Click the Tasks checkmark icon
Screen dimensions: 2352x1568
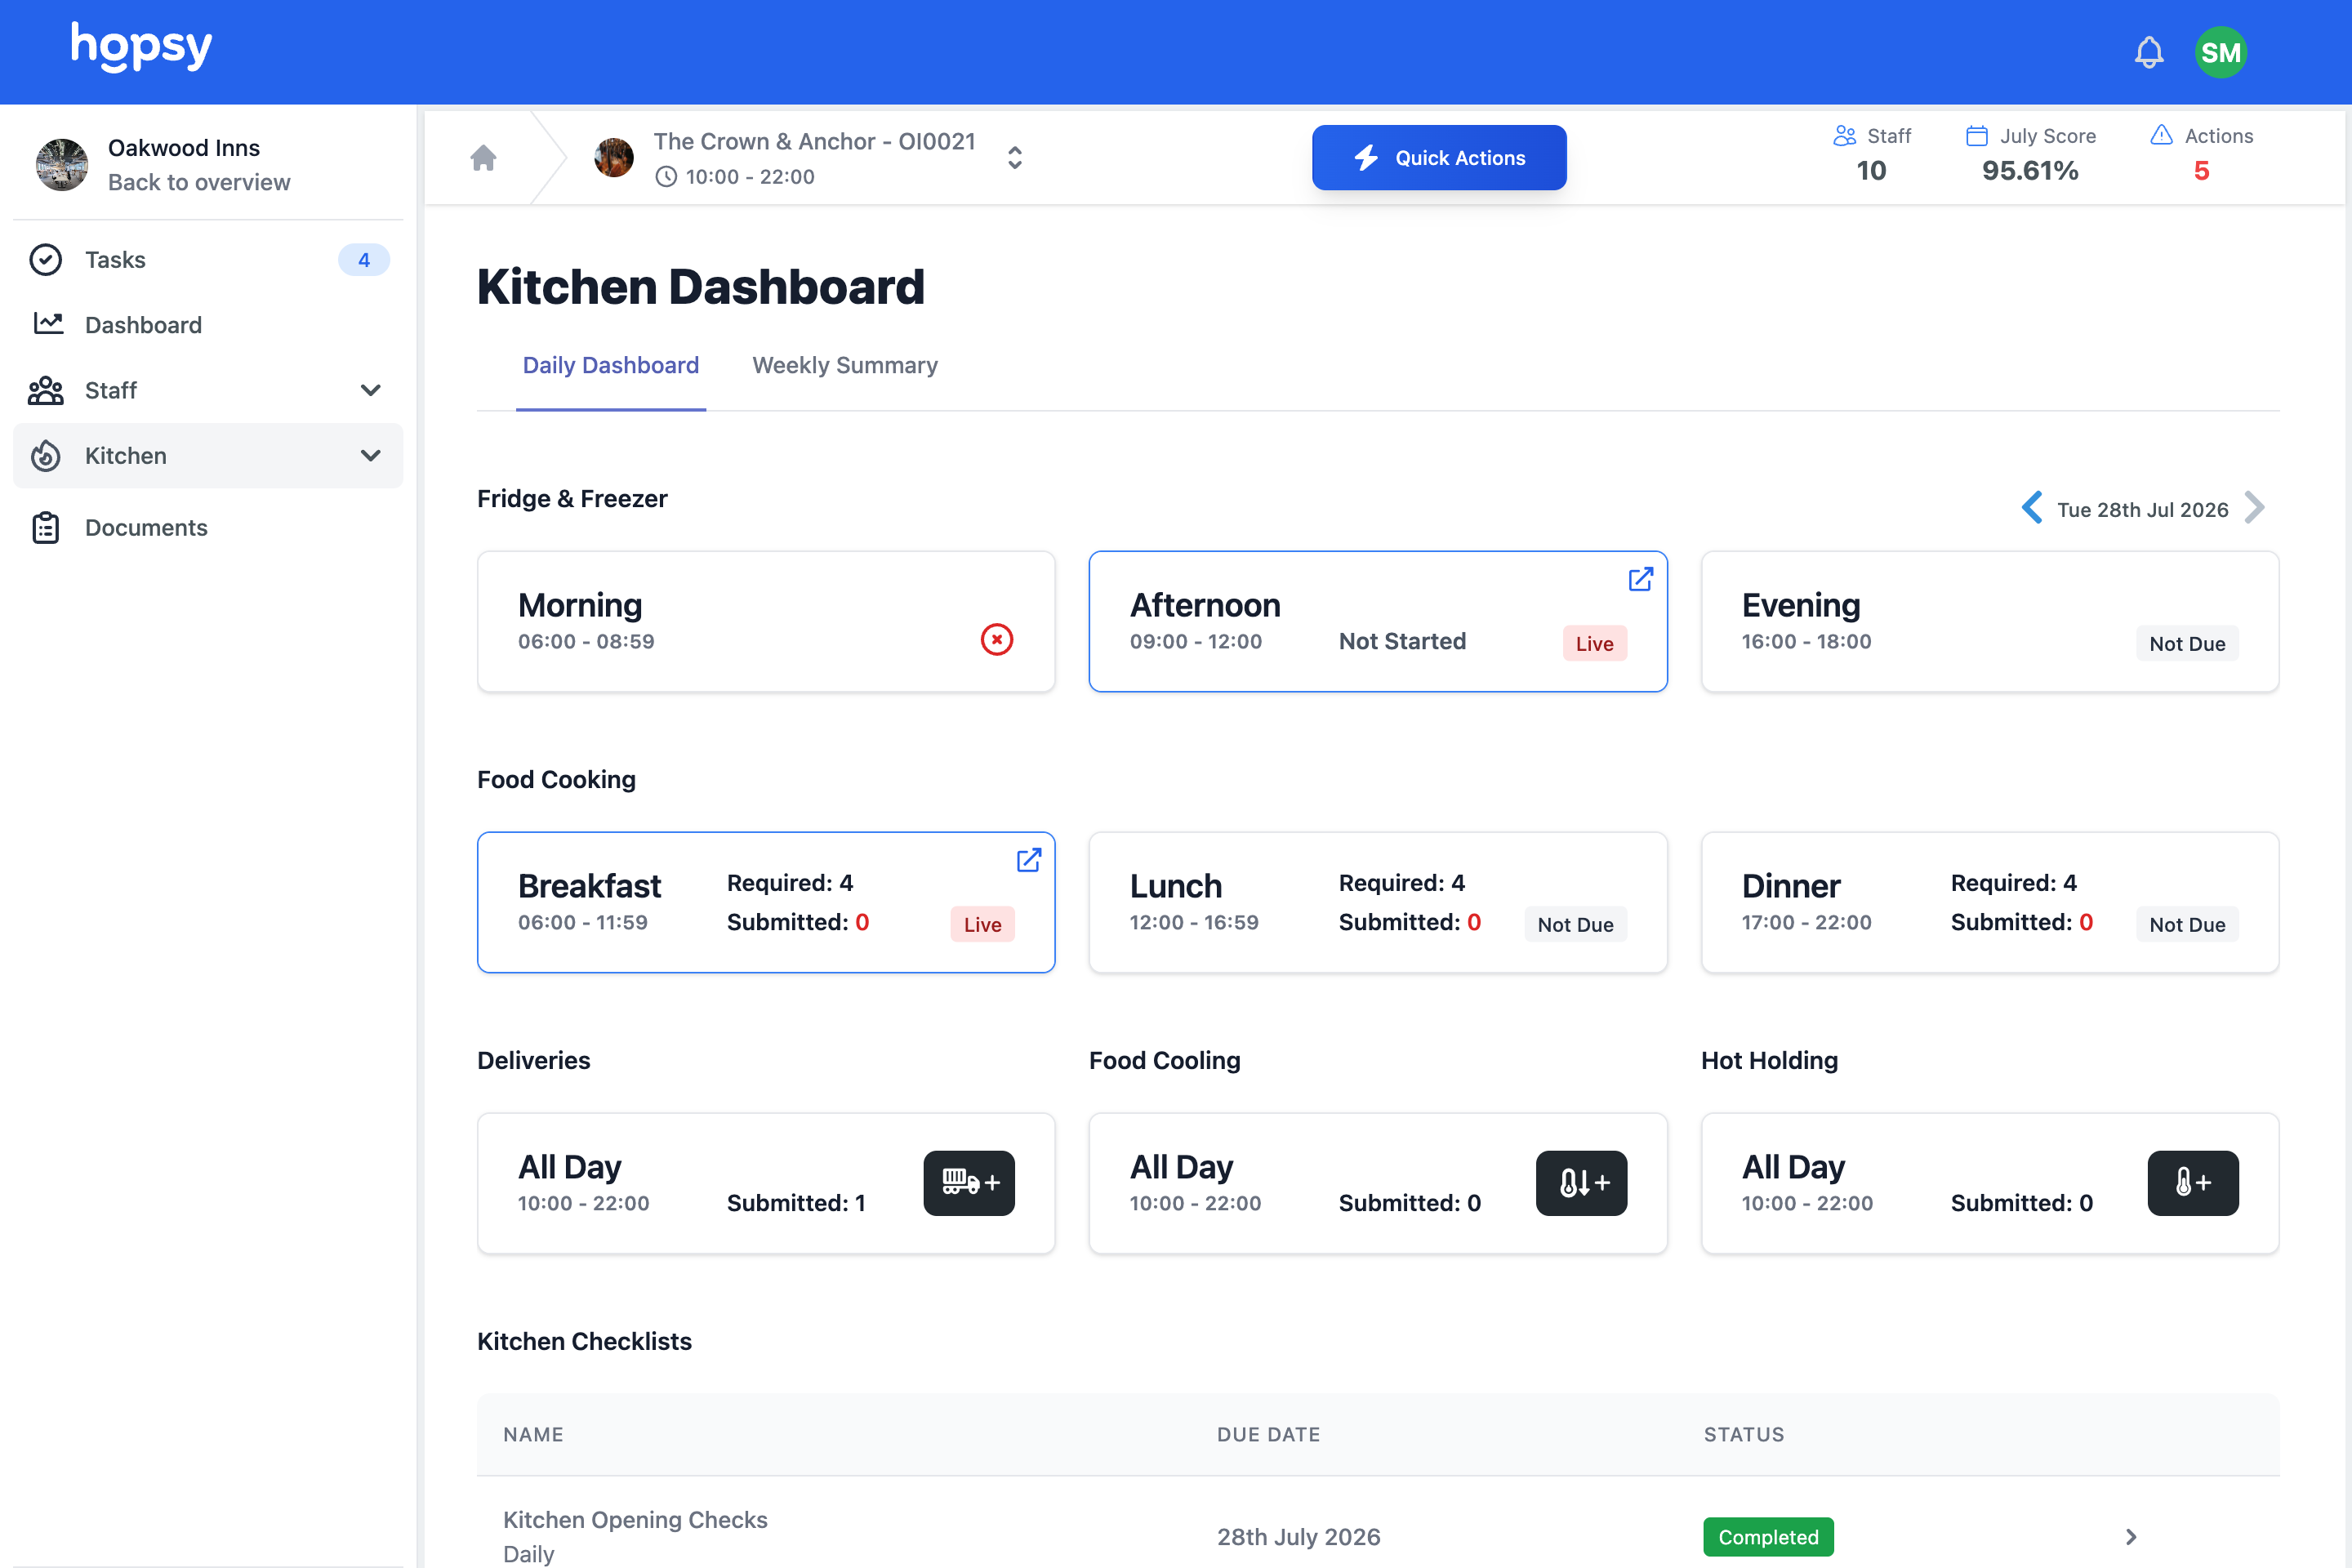coord(46,260)
